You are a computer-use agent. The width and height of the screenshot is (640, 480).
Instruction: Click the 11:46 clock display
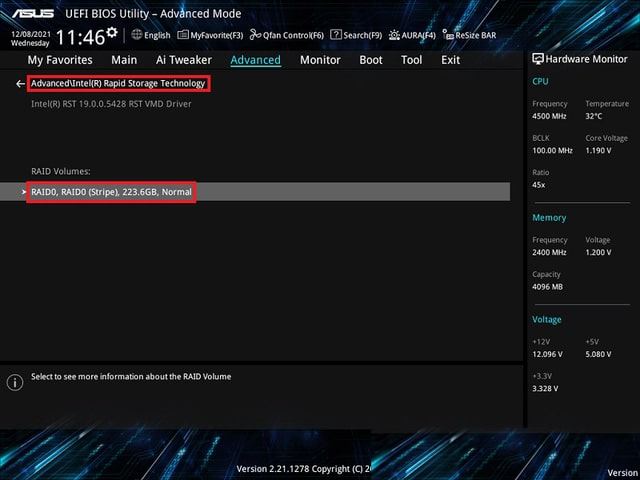tap(80, 38)
